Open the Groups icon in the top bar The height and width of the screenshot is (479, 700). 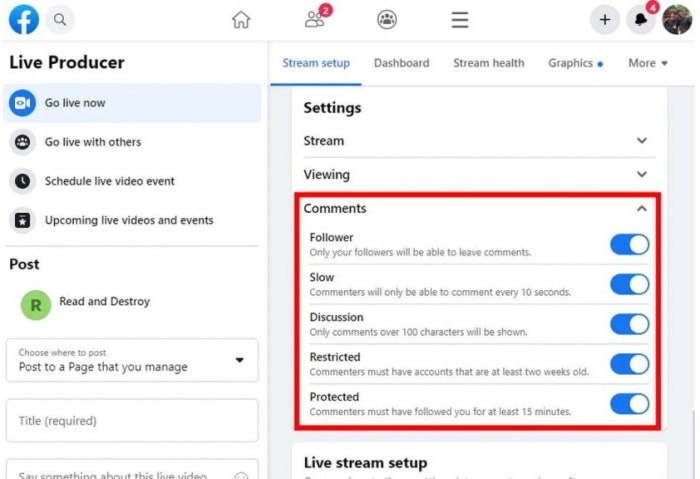pos(387,20)
